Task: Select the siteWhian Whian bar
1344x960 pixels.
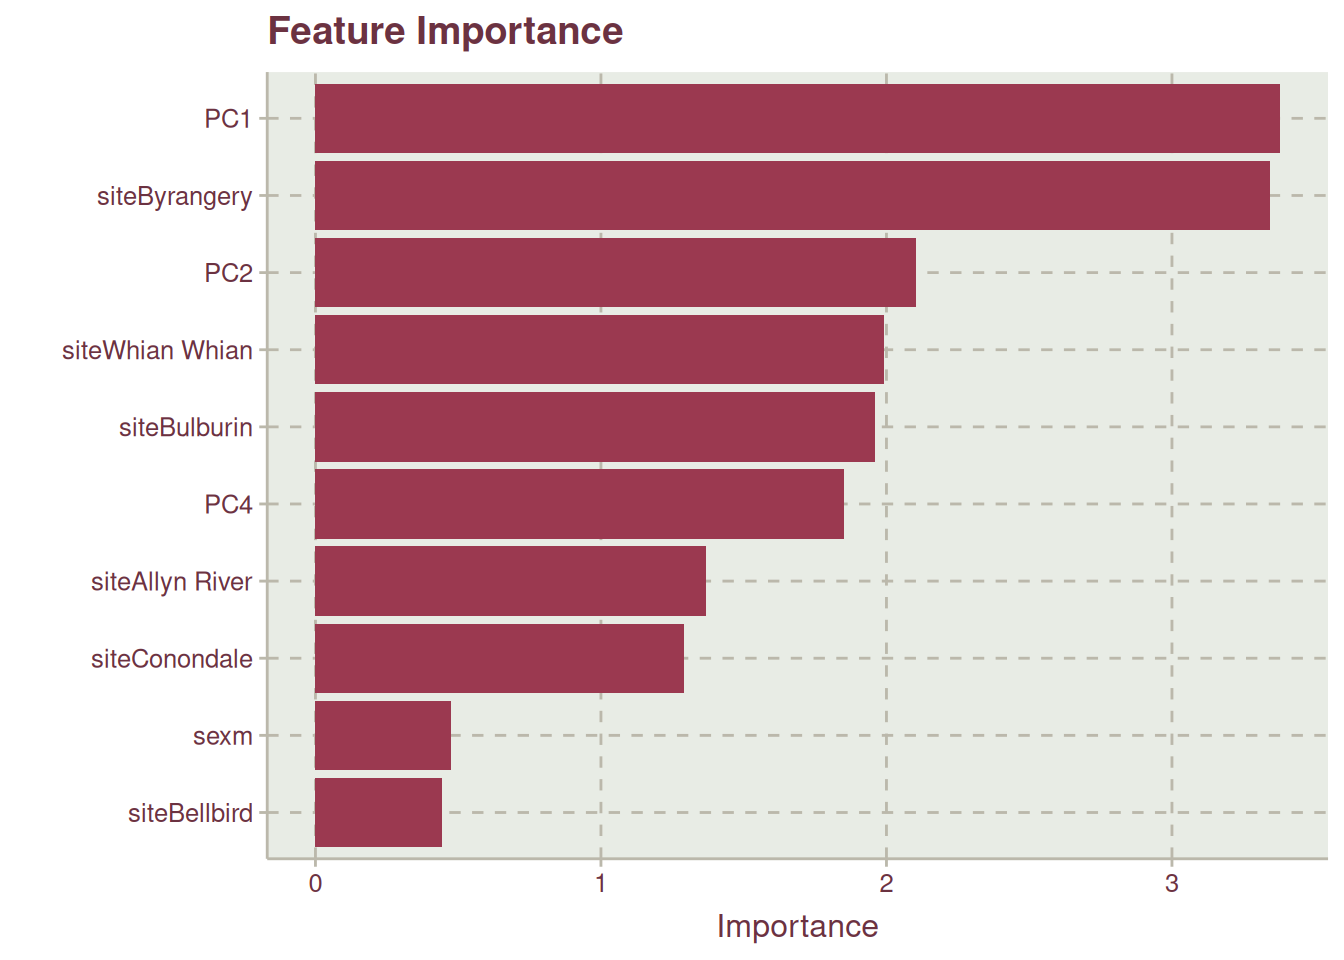Action: click(599, 350)
